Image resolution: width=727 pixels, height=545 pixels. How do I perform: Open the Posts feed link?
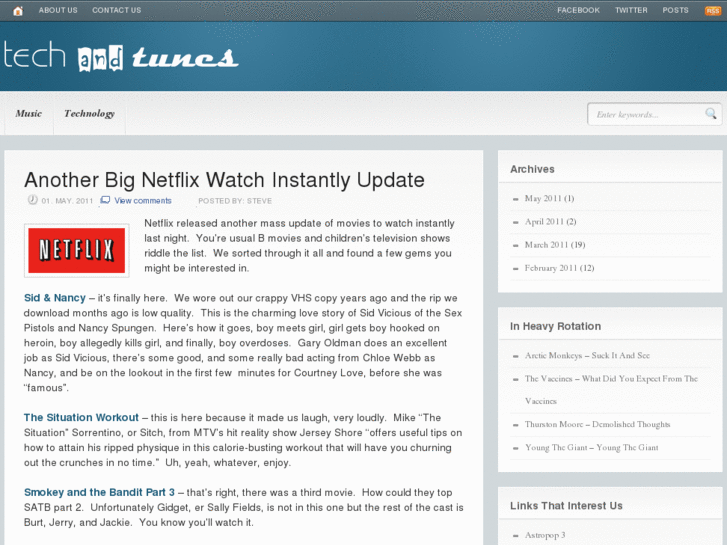coord(675,10)
